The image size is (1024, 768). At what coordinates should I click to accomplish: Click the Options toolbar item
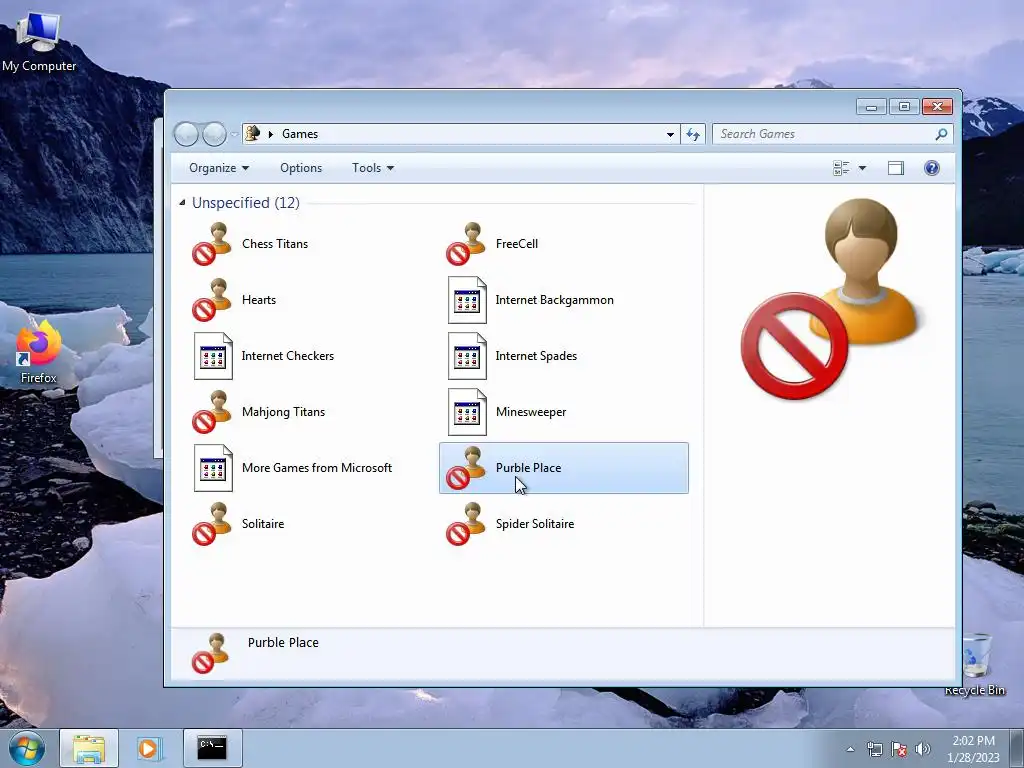coord(301,168)
